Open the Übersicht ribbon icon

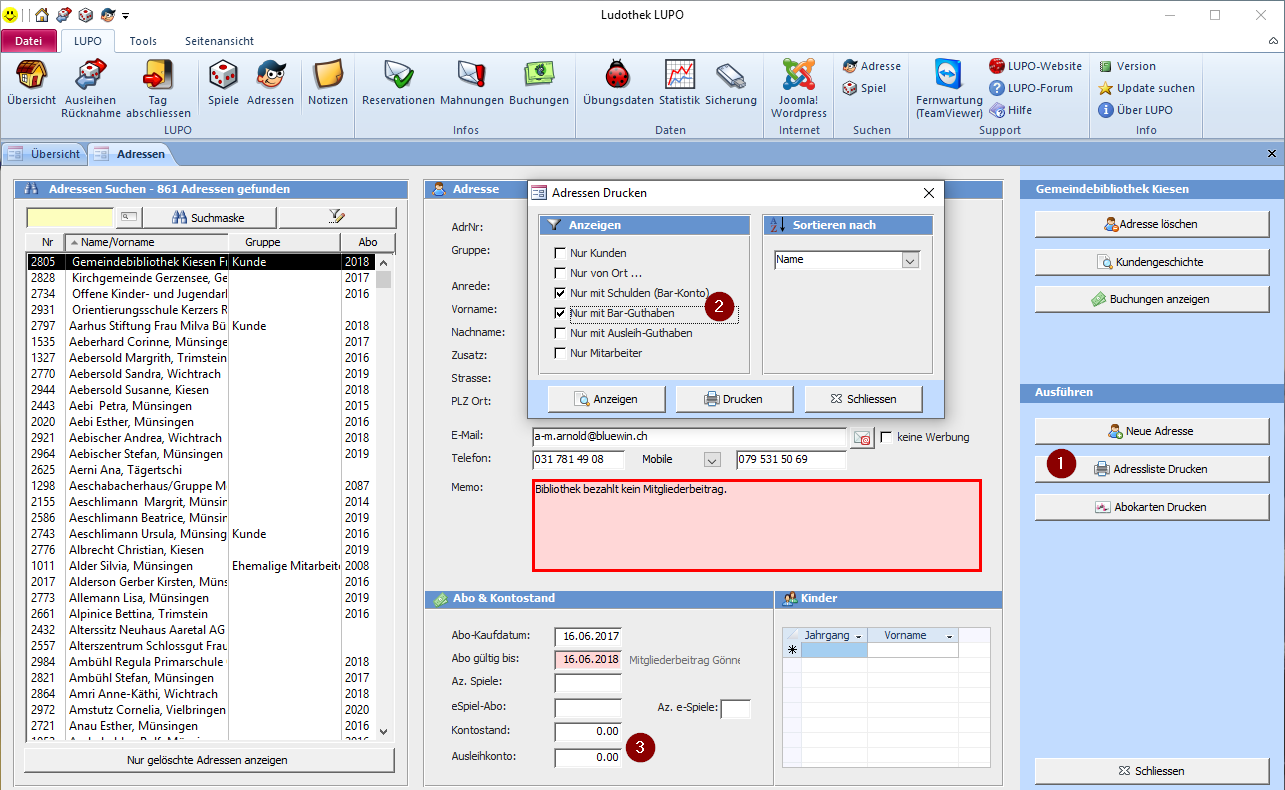point(31,82)
